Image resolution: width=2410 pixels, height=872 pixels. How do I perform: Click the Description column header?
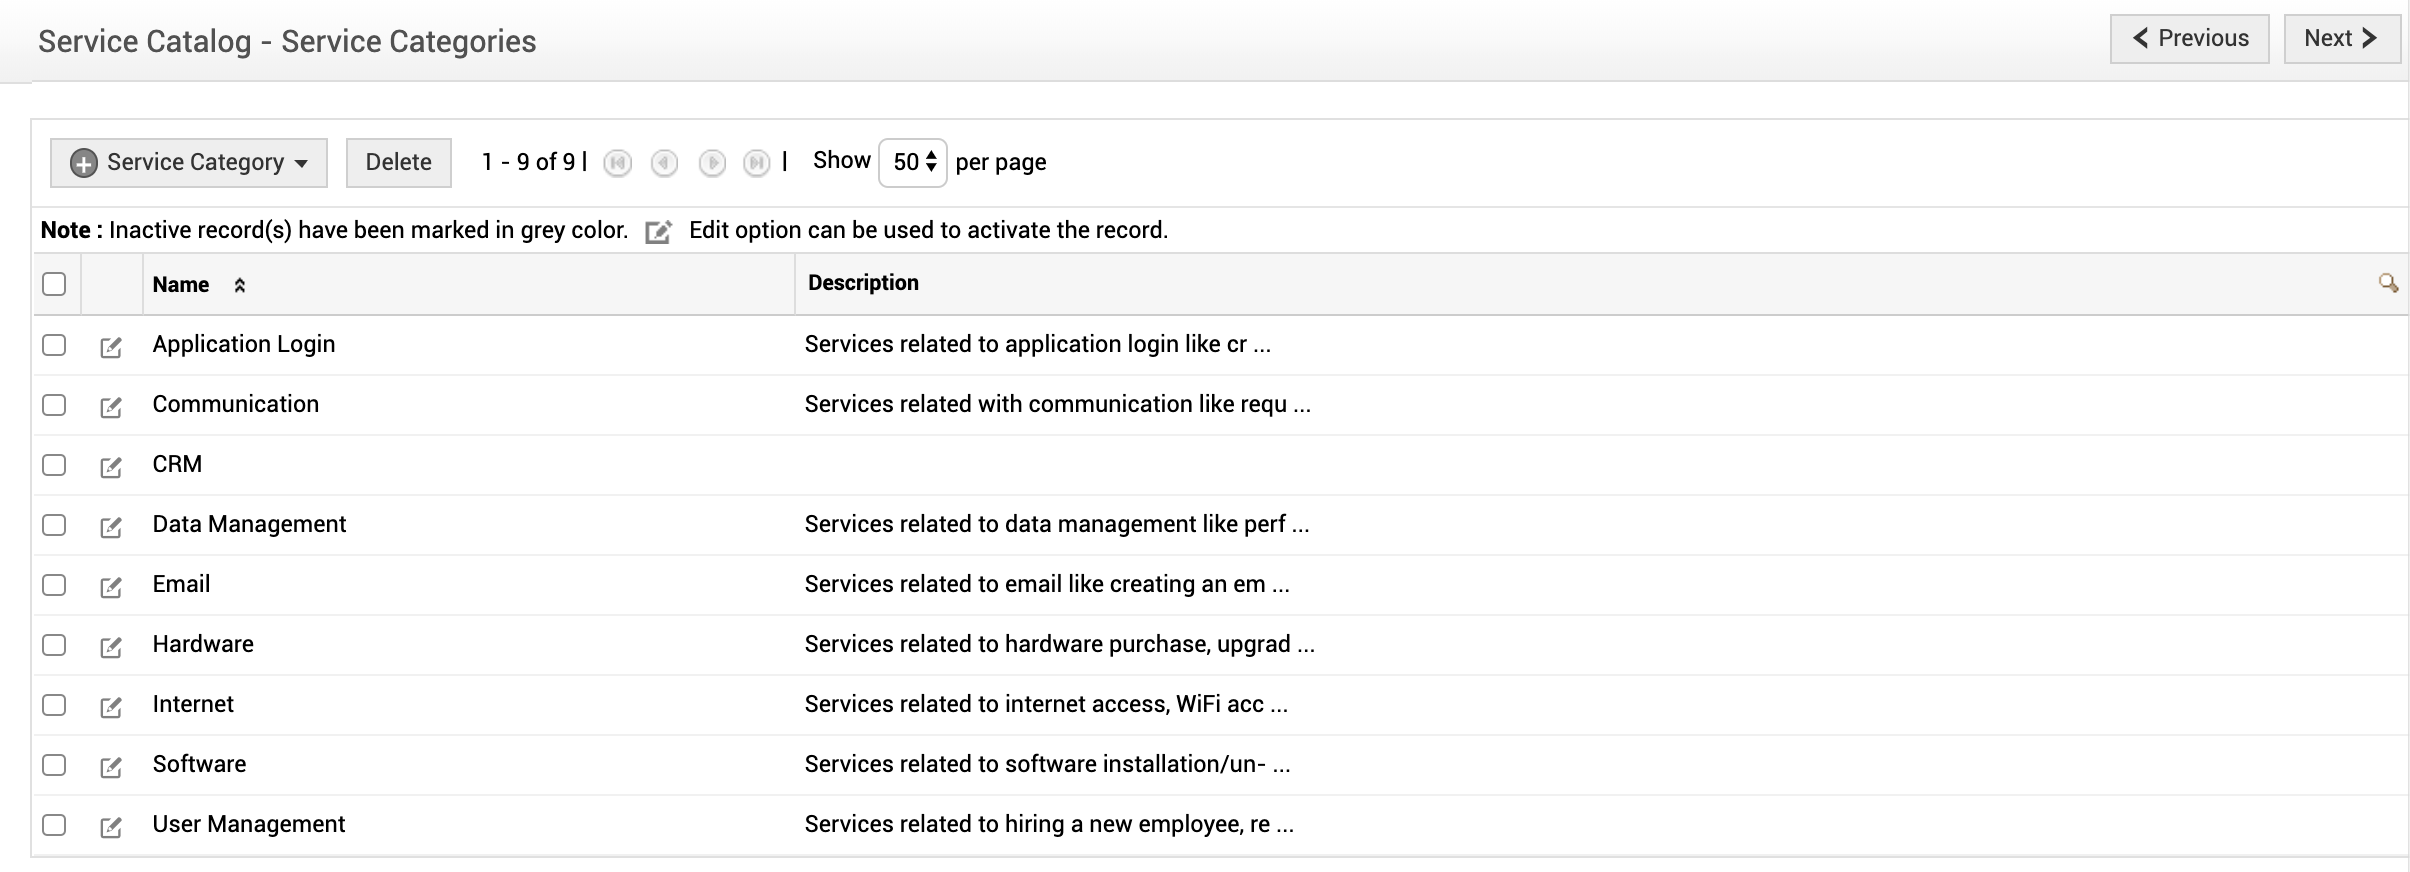point(863,283)
